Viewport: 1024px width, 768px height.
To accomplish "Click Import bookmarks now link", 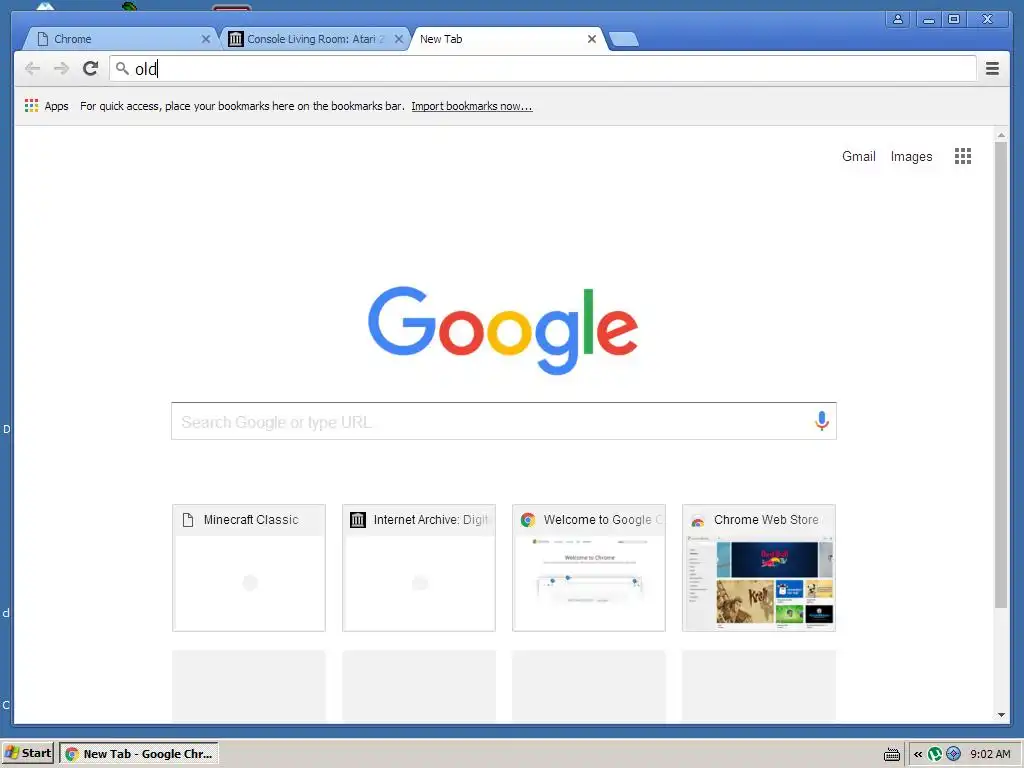I will pos(472,106).
